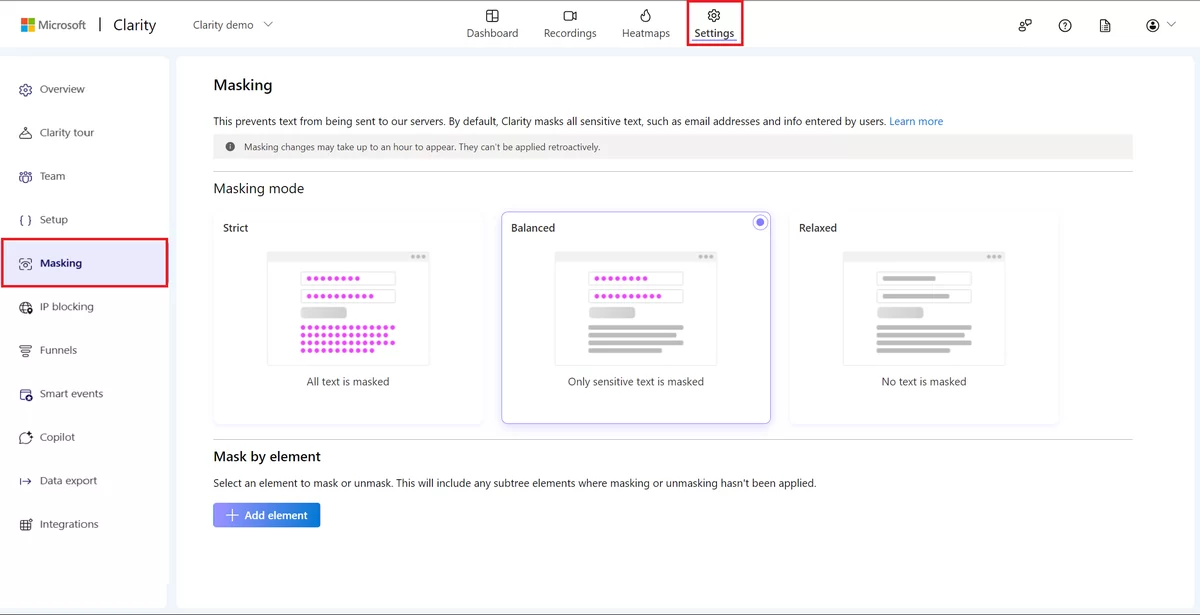Click the Copilot icon in the sidebar
The height and width of the screenshot is (615, 1200).
26,438
